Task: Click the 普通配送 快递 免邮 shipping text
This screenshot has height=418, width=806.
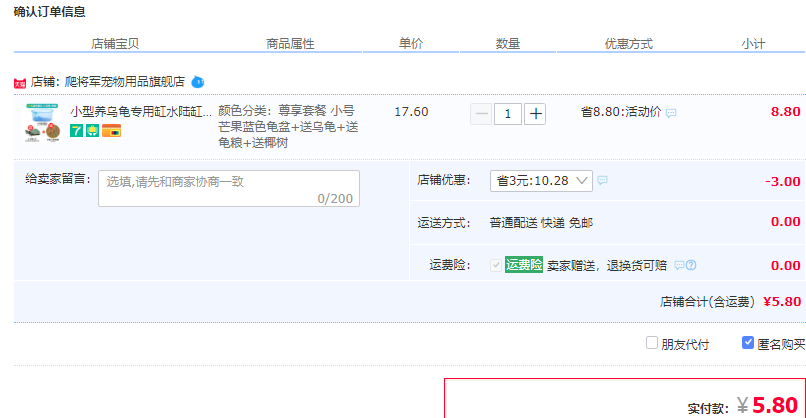Action: 541,223
